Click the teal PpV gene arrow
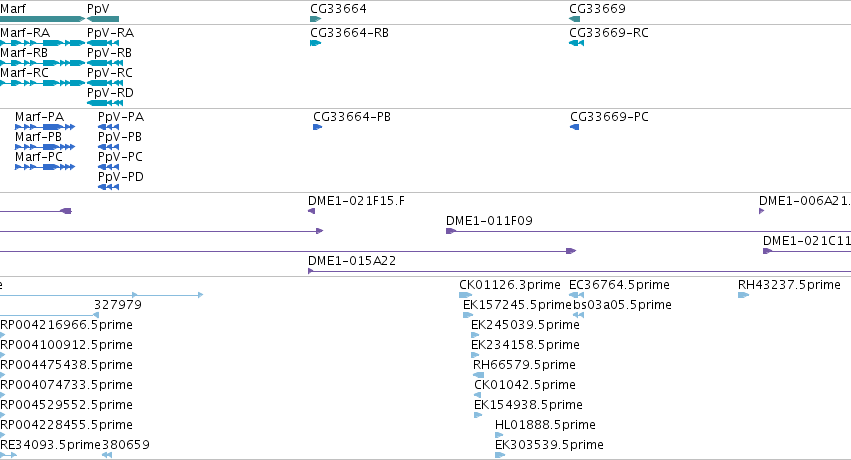 tap(103, 19)
